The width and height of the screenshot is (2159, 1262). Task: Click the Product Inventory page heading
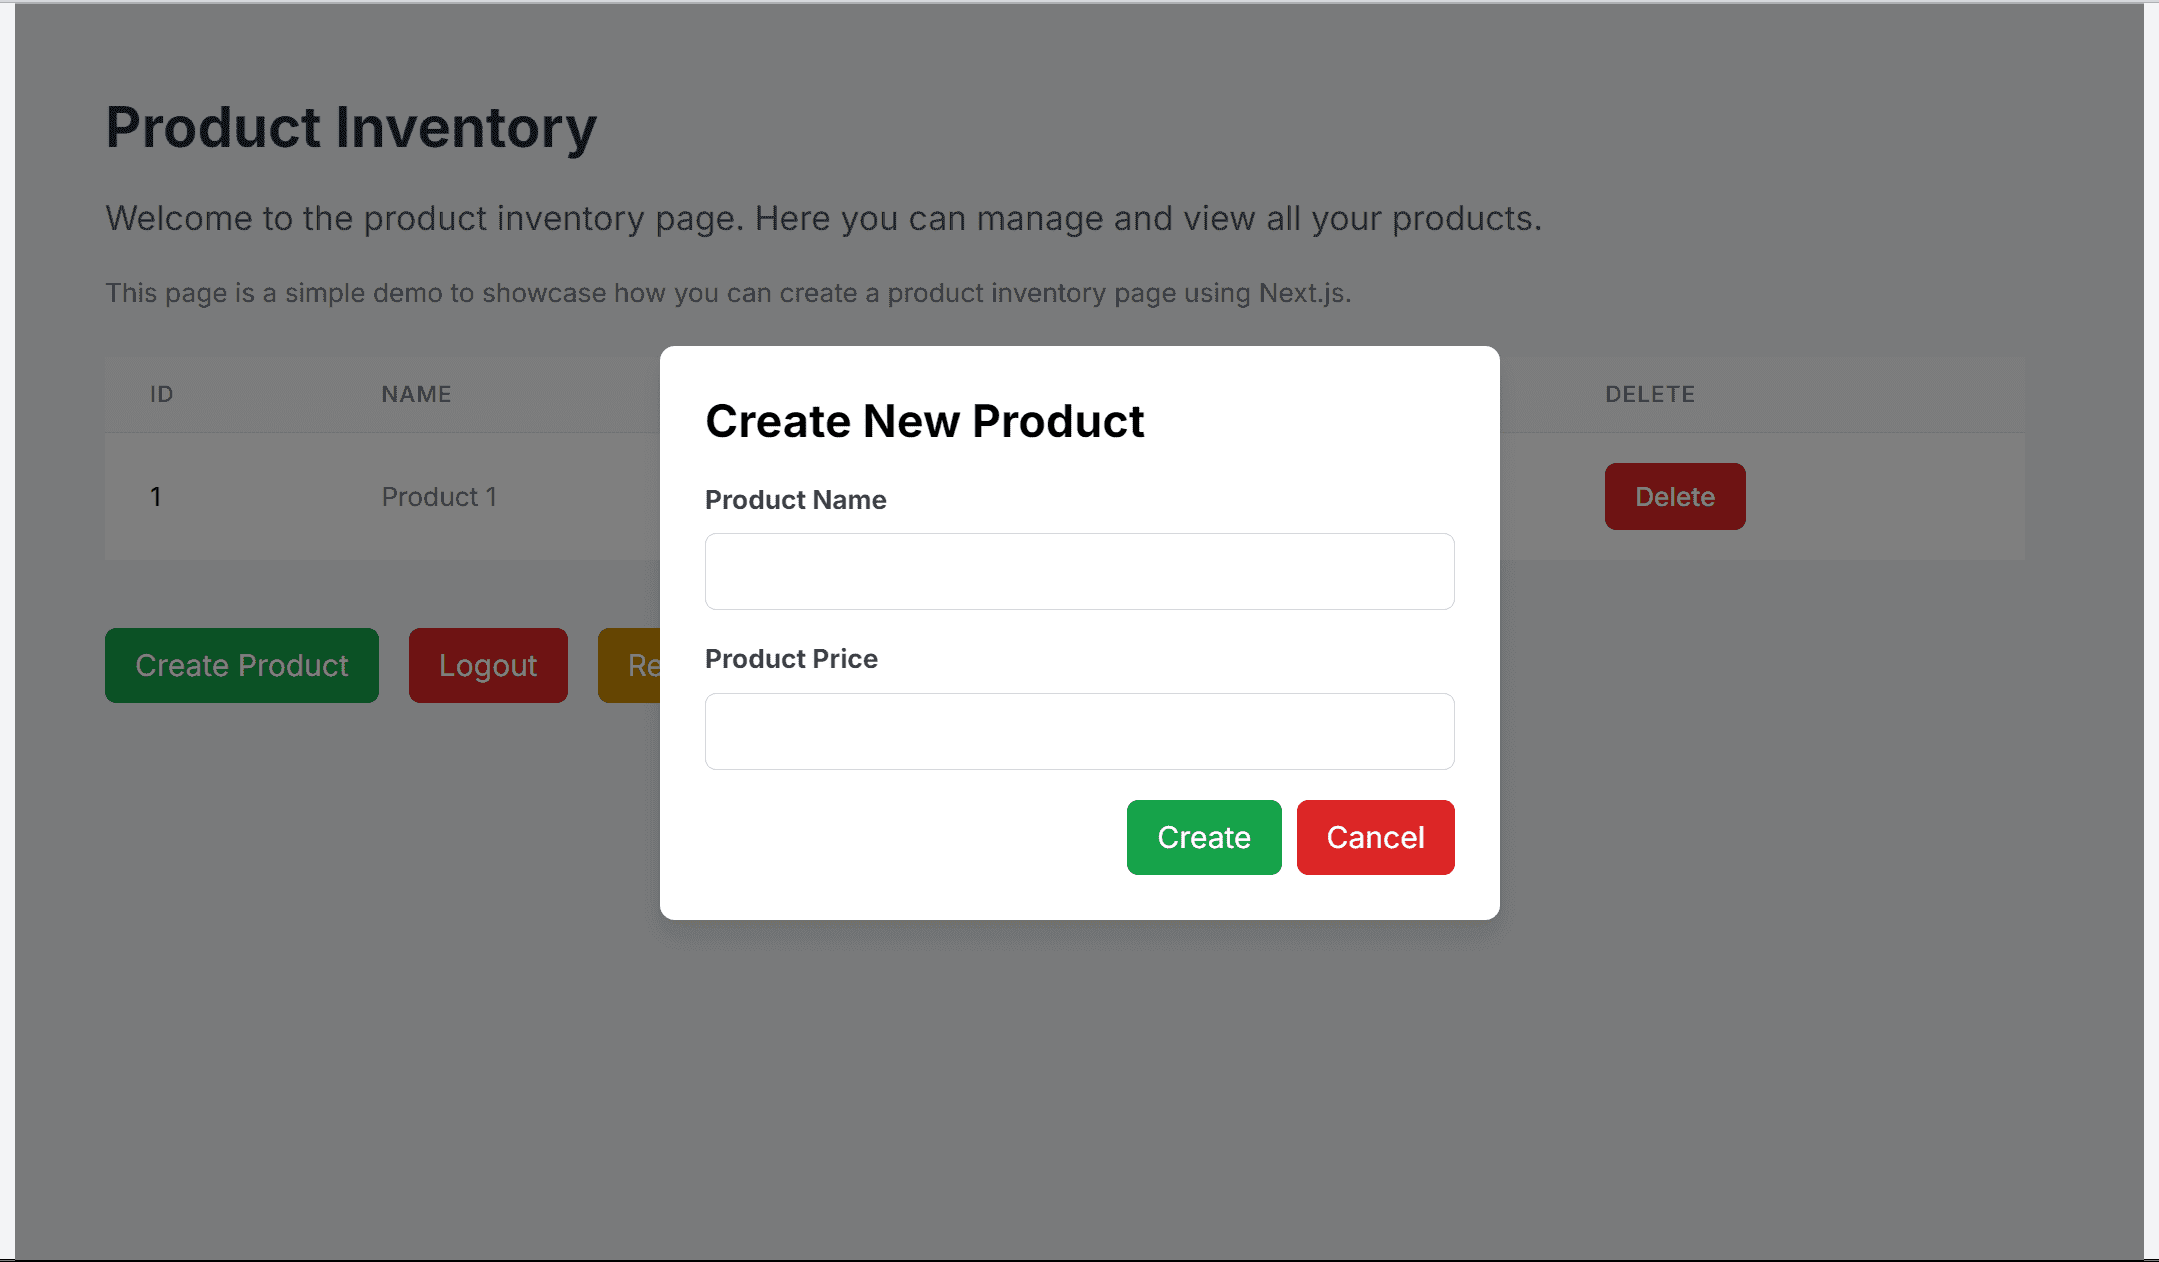(351, 128)
